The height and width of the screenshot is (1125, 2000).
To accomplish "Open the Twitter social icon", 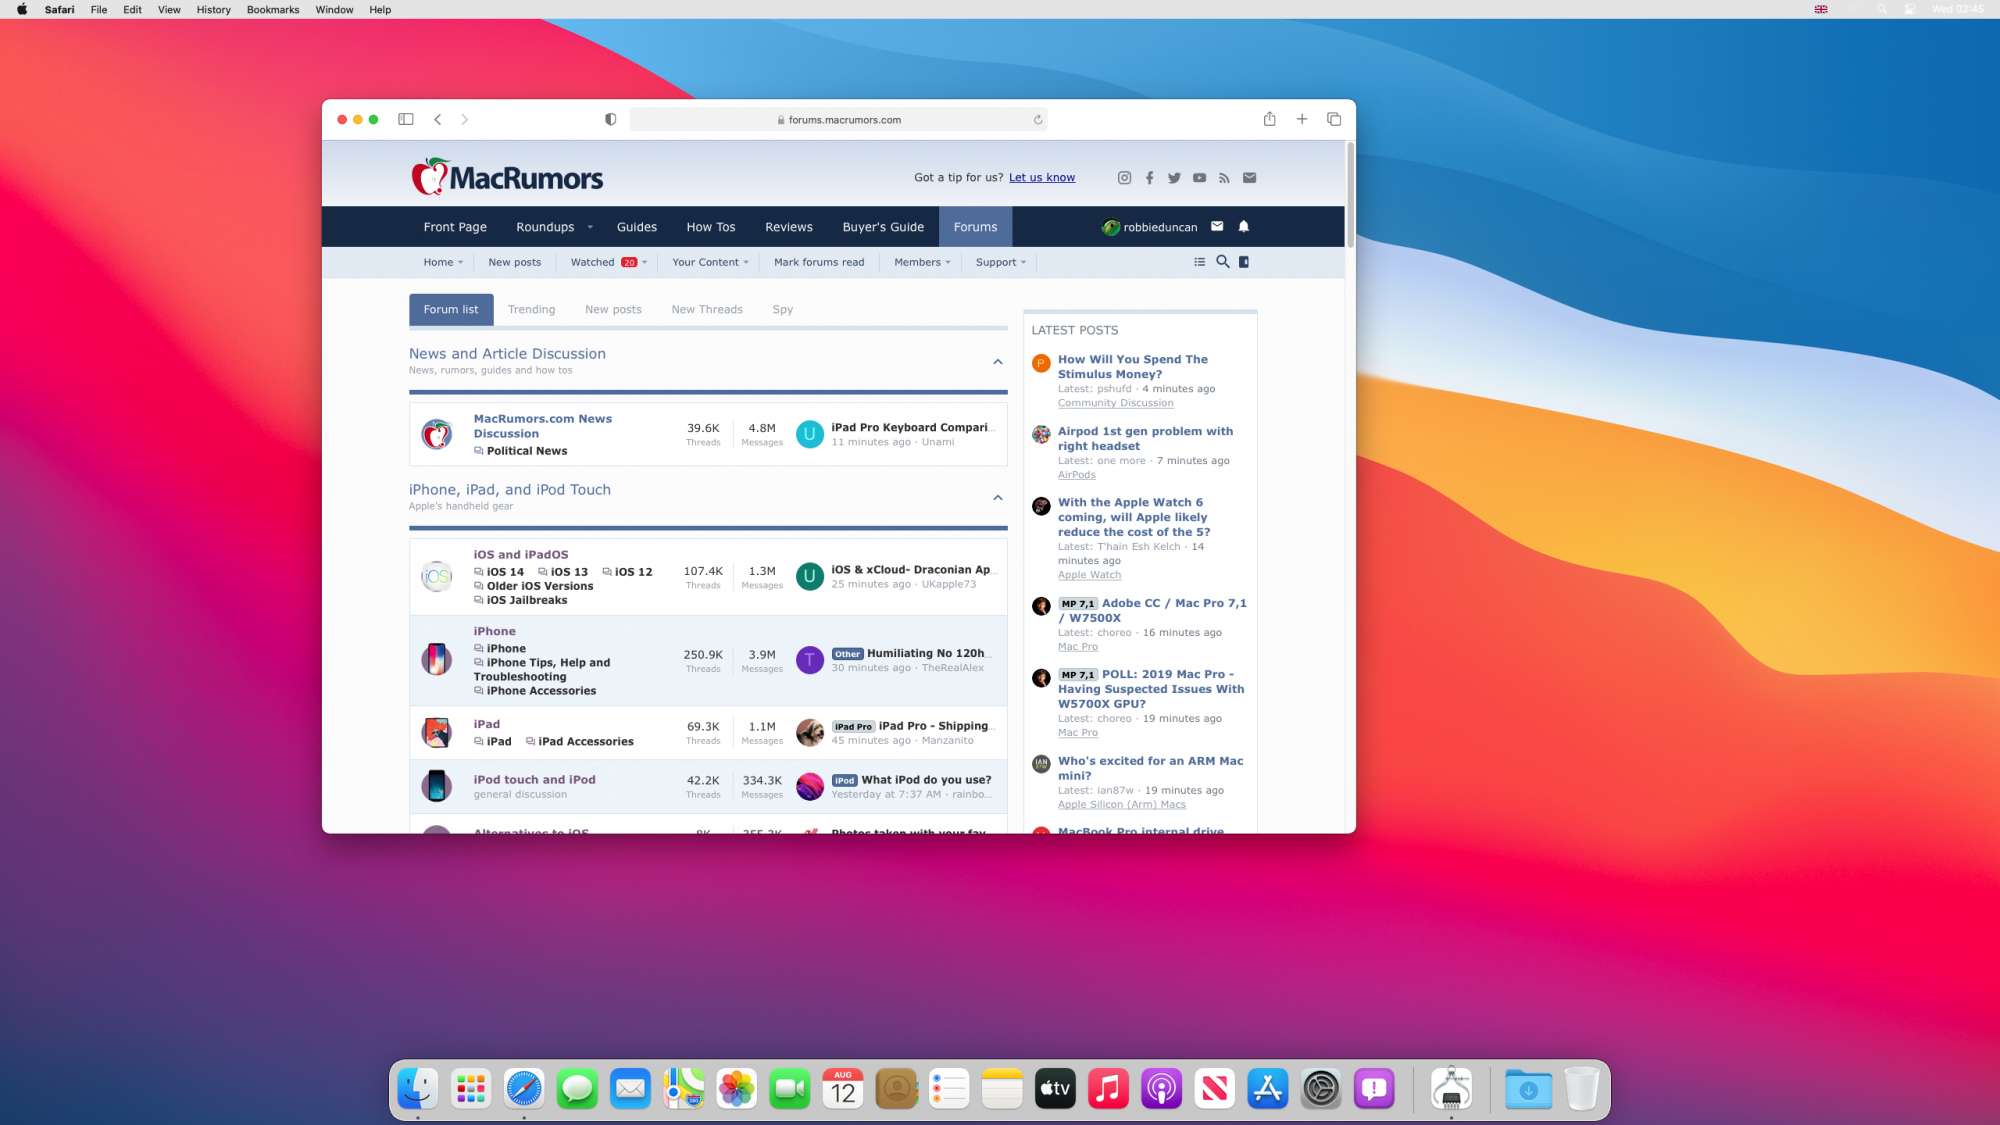I will click(1174, 178).
